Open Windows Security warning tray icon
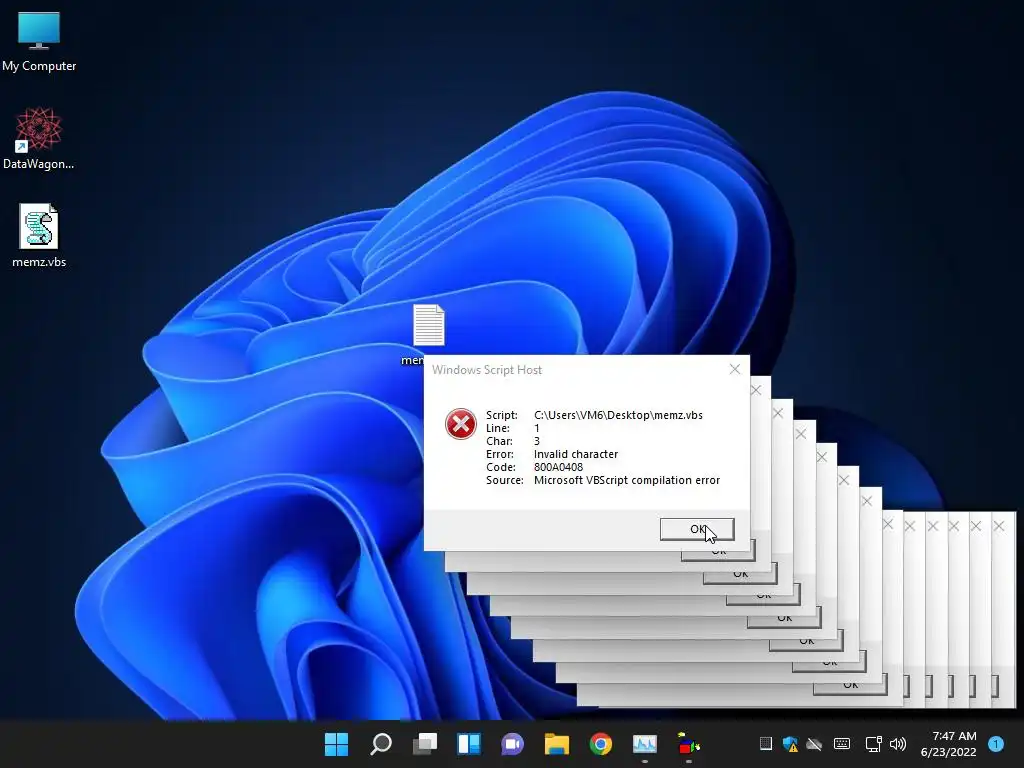The image size is (1024, 768). tap(790, 743)
